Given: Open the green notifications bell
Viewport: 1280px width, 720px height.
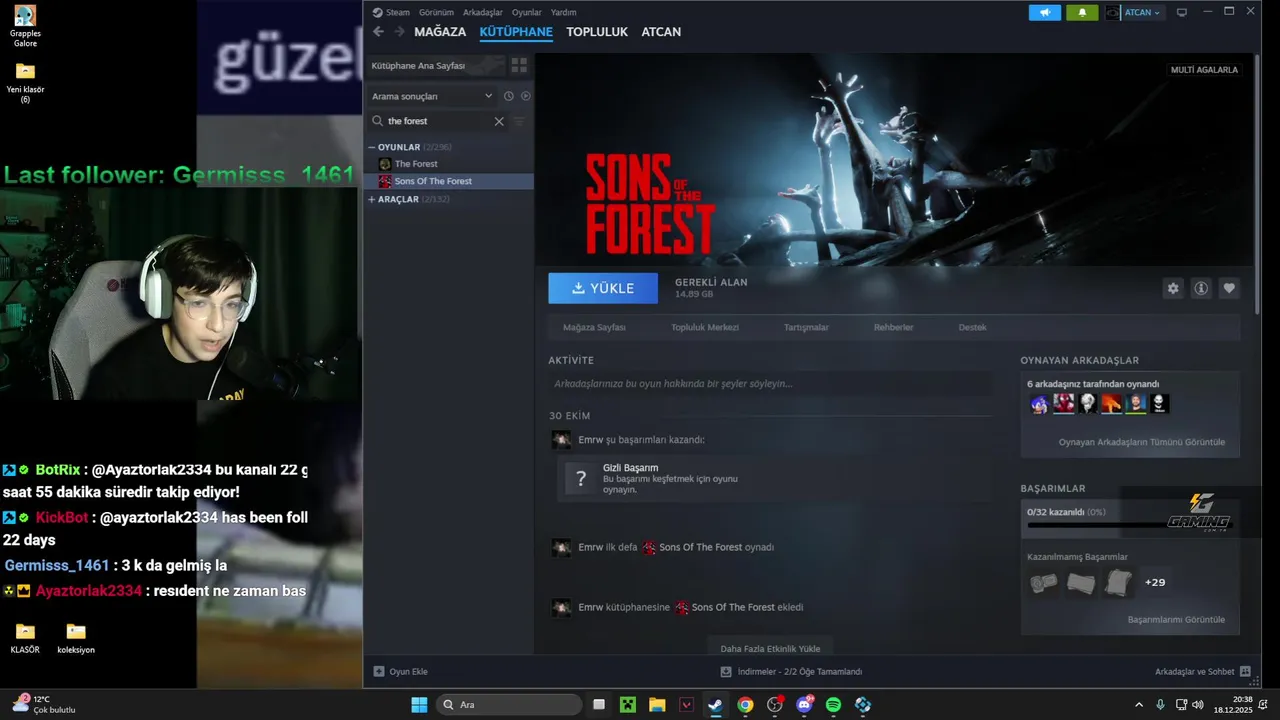Looking at the screenshot, I should tap(1082, 13).
